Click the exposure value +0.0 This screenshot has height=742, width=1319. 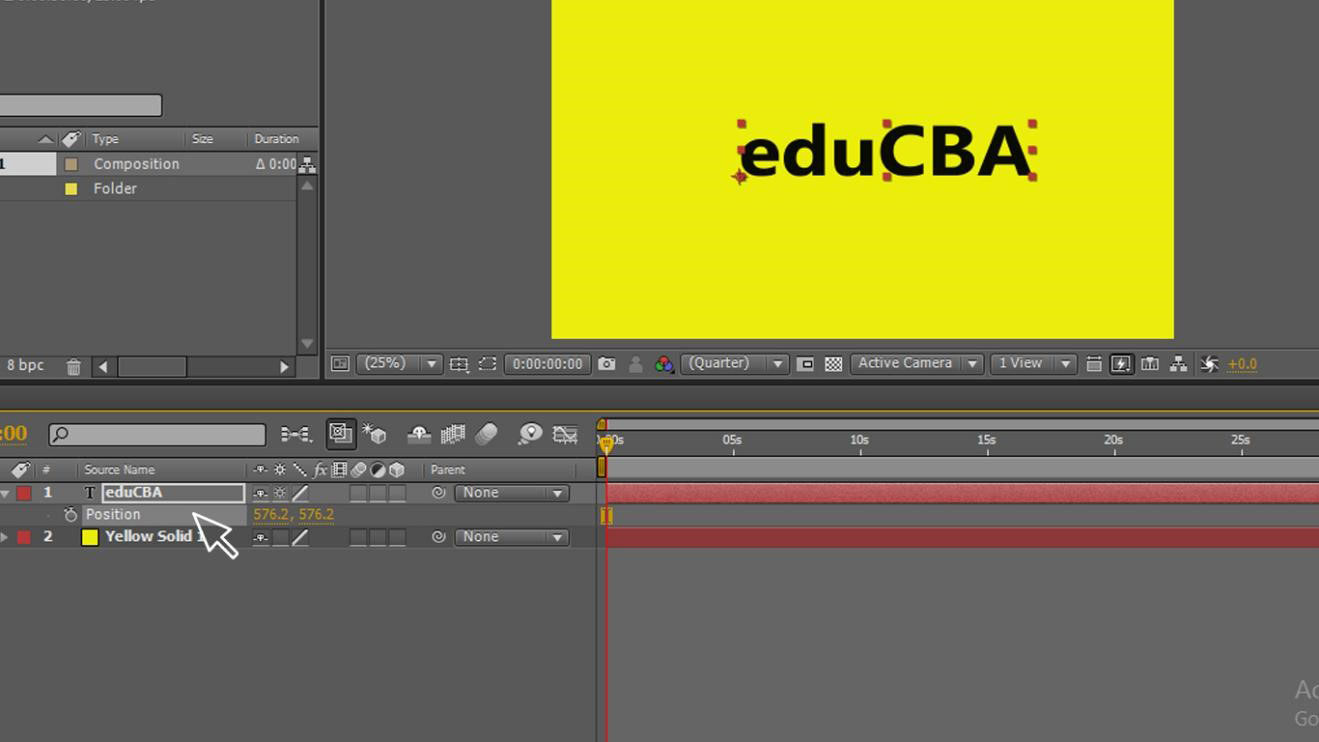point(1242,364)
